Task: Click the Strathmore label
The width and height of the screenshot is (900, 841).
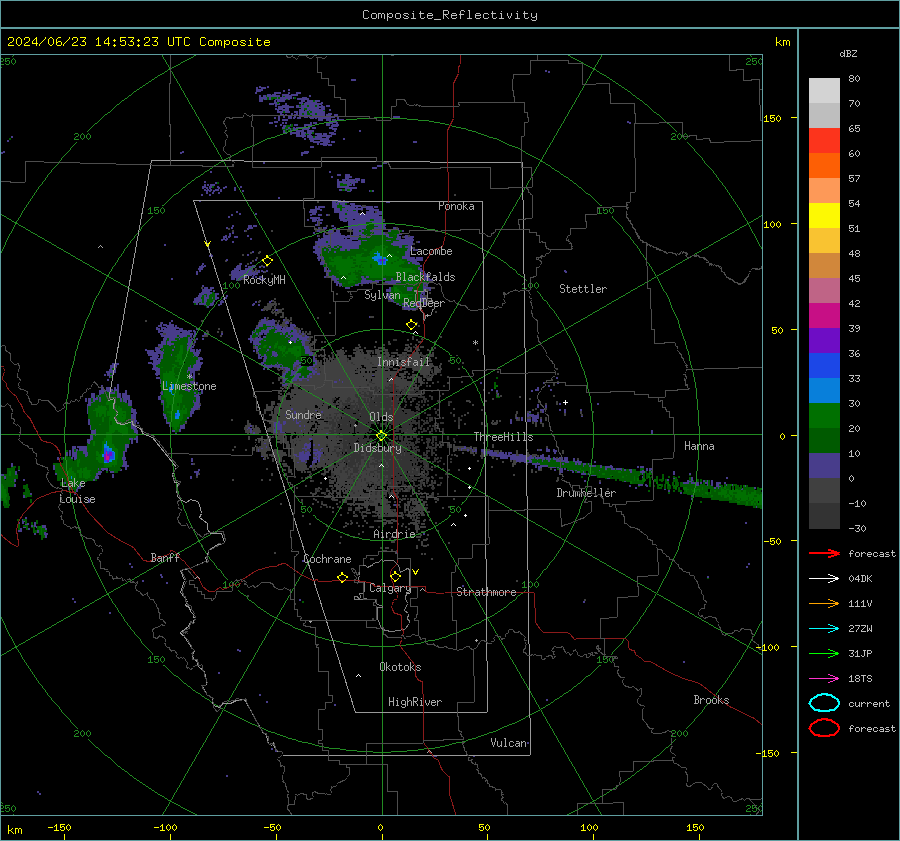Action: [x=486, y=592]
